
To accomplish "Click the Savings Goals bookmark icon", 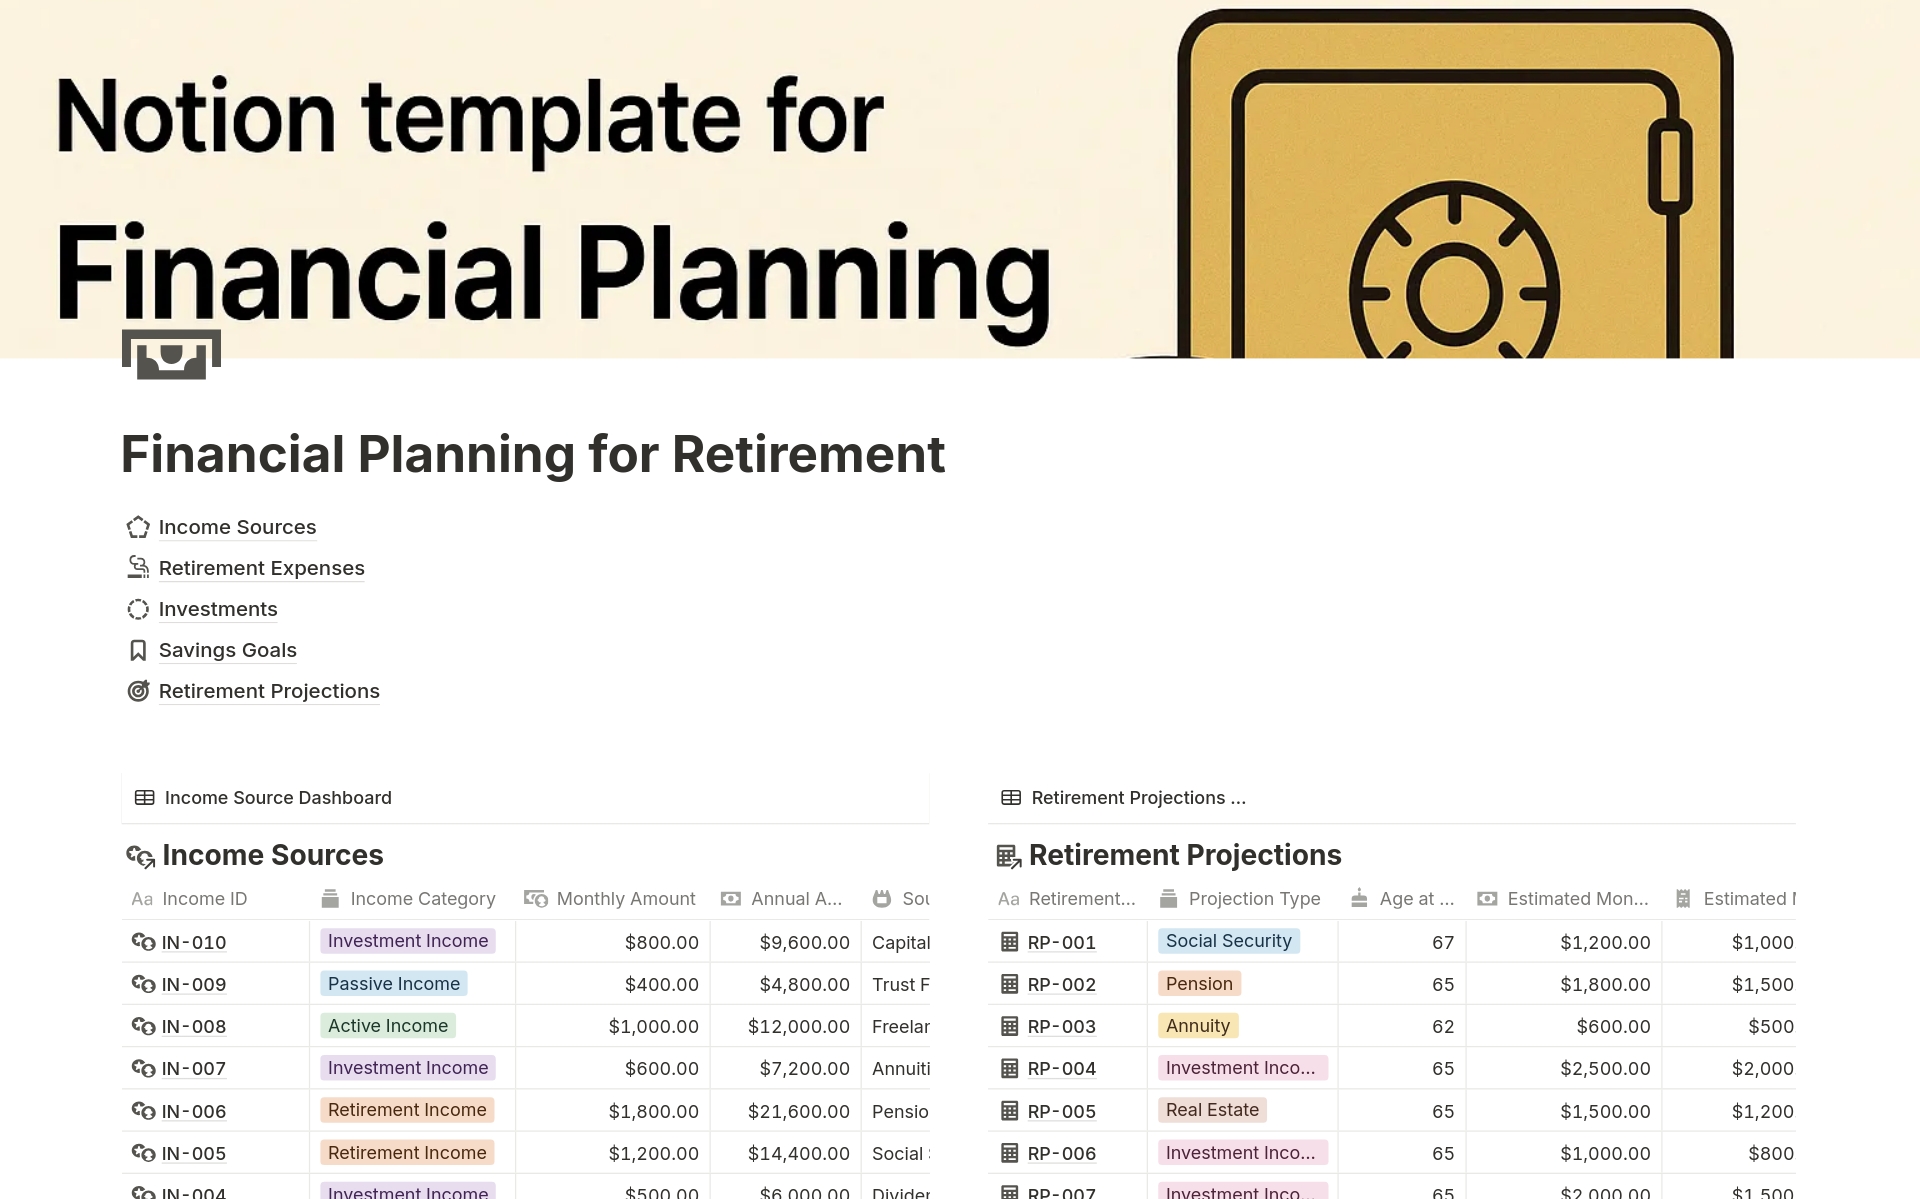I will point(138,650).
